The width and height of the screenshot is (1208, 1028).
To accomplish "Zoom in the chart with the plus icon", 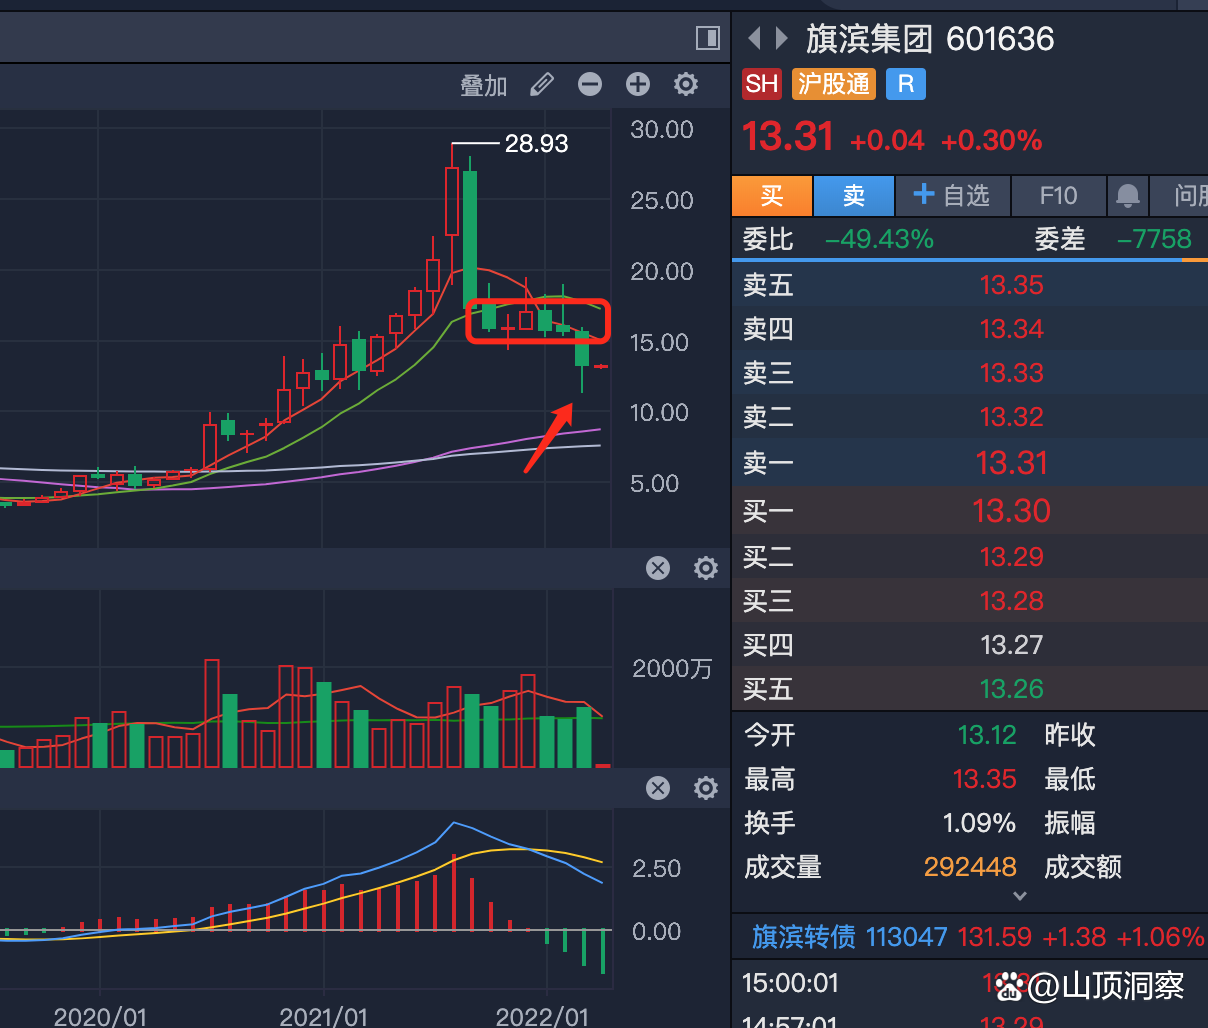I will coord(637,84).
